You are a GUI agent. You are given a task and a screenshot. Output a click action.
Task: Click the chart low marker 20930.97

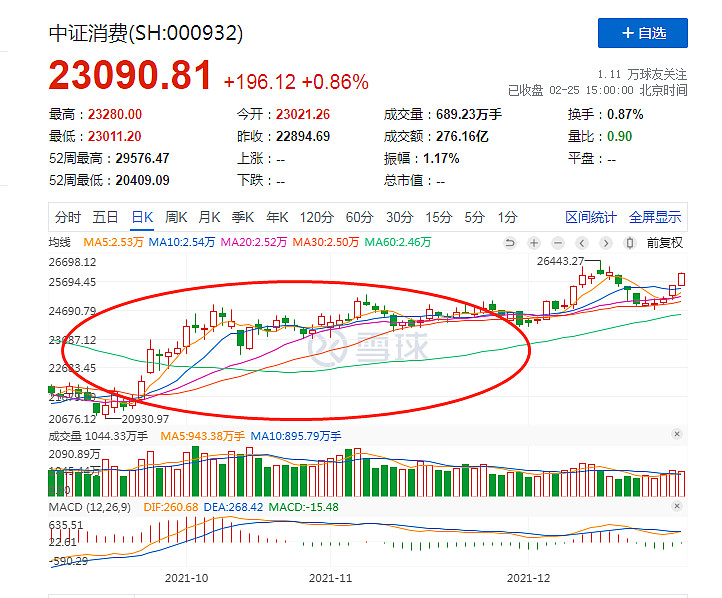click(x=145, y=419)
